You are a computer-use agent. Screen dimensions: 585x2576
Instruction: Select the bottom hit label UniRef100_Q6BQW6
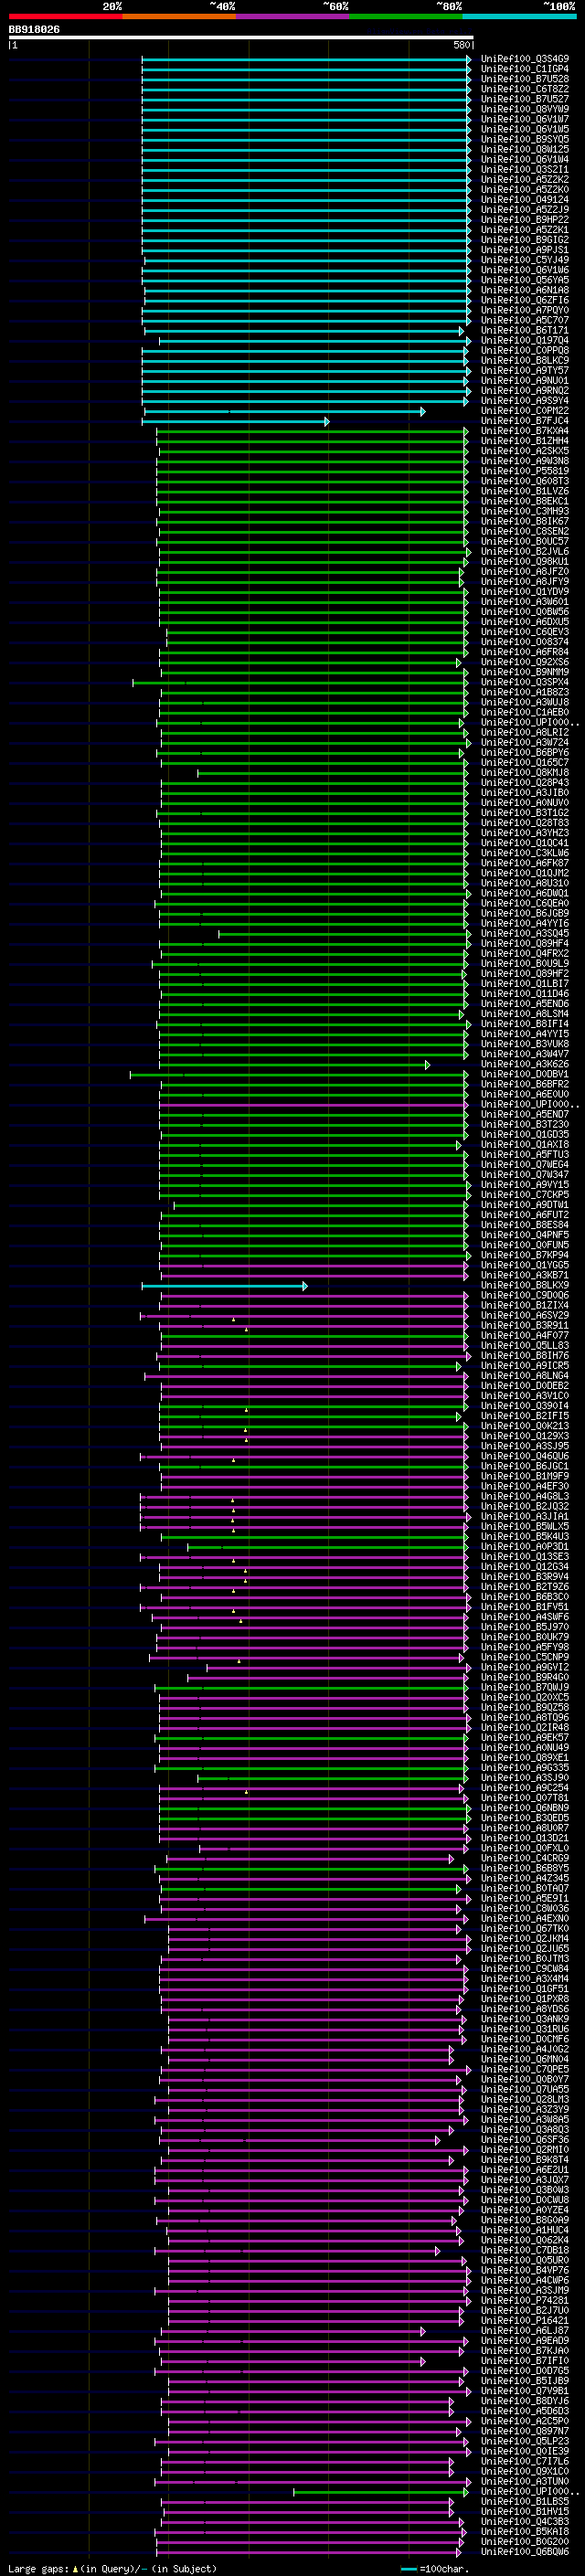pyautogui.click(x=525, y=2551)
